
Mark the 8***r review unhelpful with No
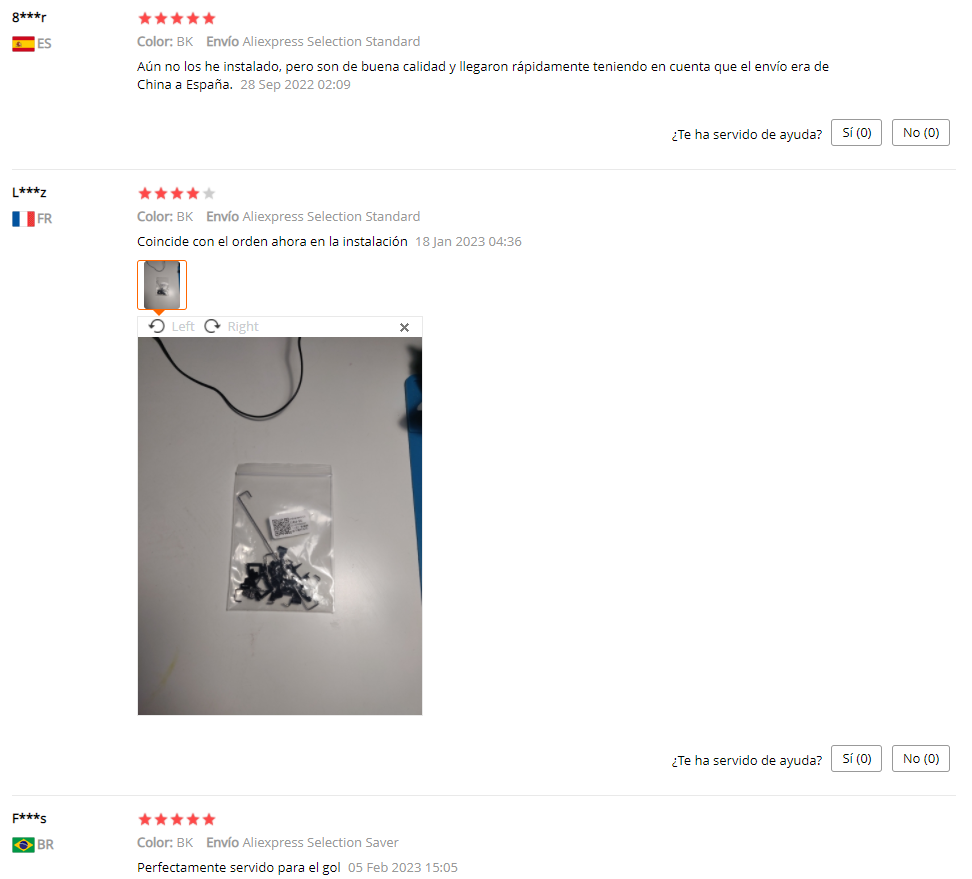point(921,133)
